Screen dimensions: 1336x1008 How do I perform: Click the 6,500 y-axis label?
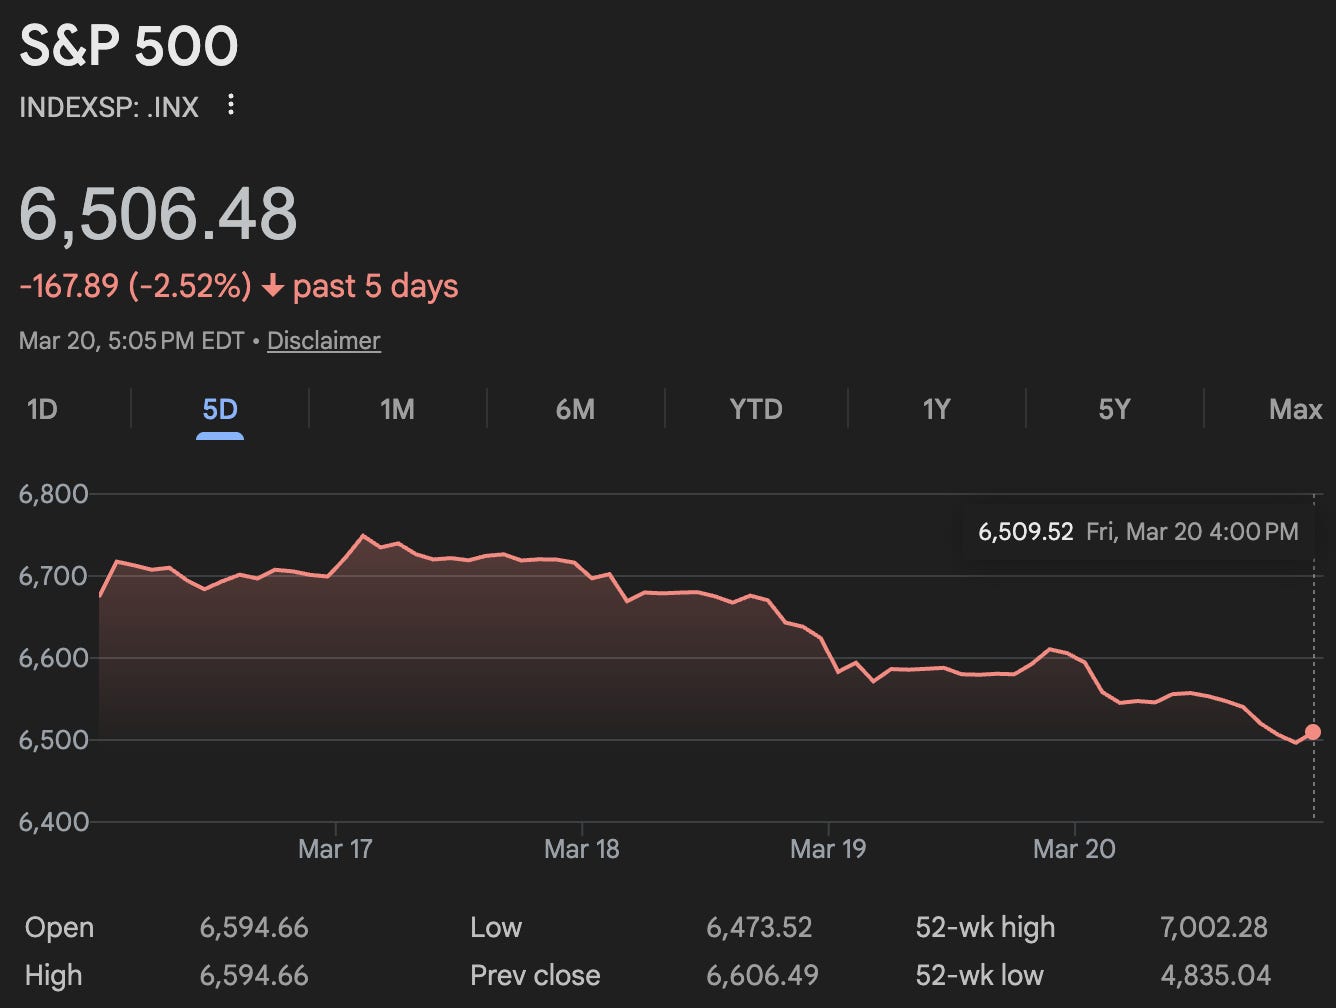pos(54,740)
